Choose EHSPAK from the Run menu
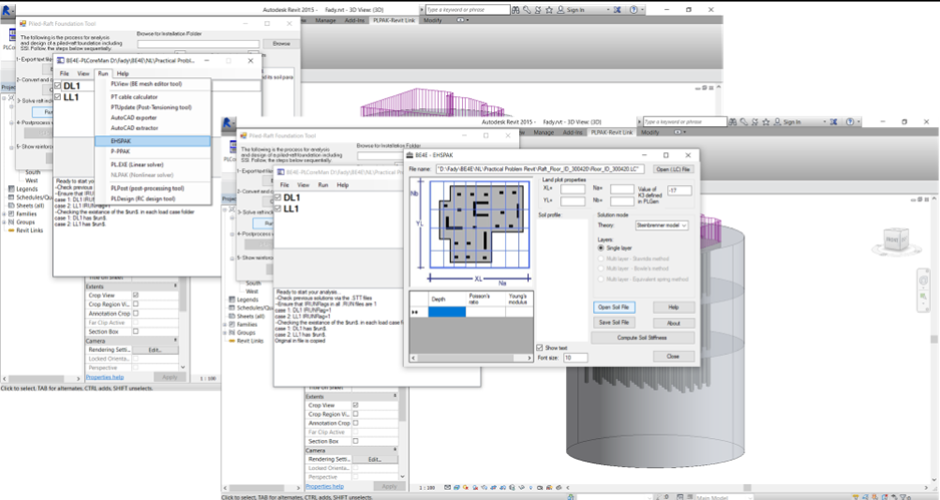This screenshot has width=940, height=500. [x=152, y=141]
